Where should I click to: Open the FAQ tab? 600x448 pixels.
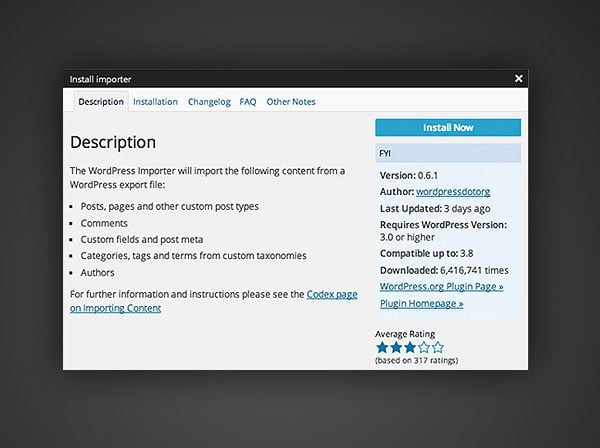tap(248, 102)
